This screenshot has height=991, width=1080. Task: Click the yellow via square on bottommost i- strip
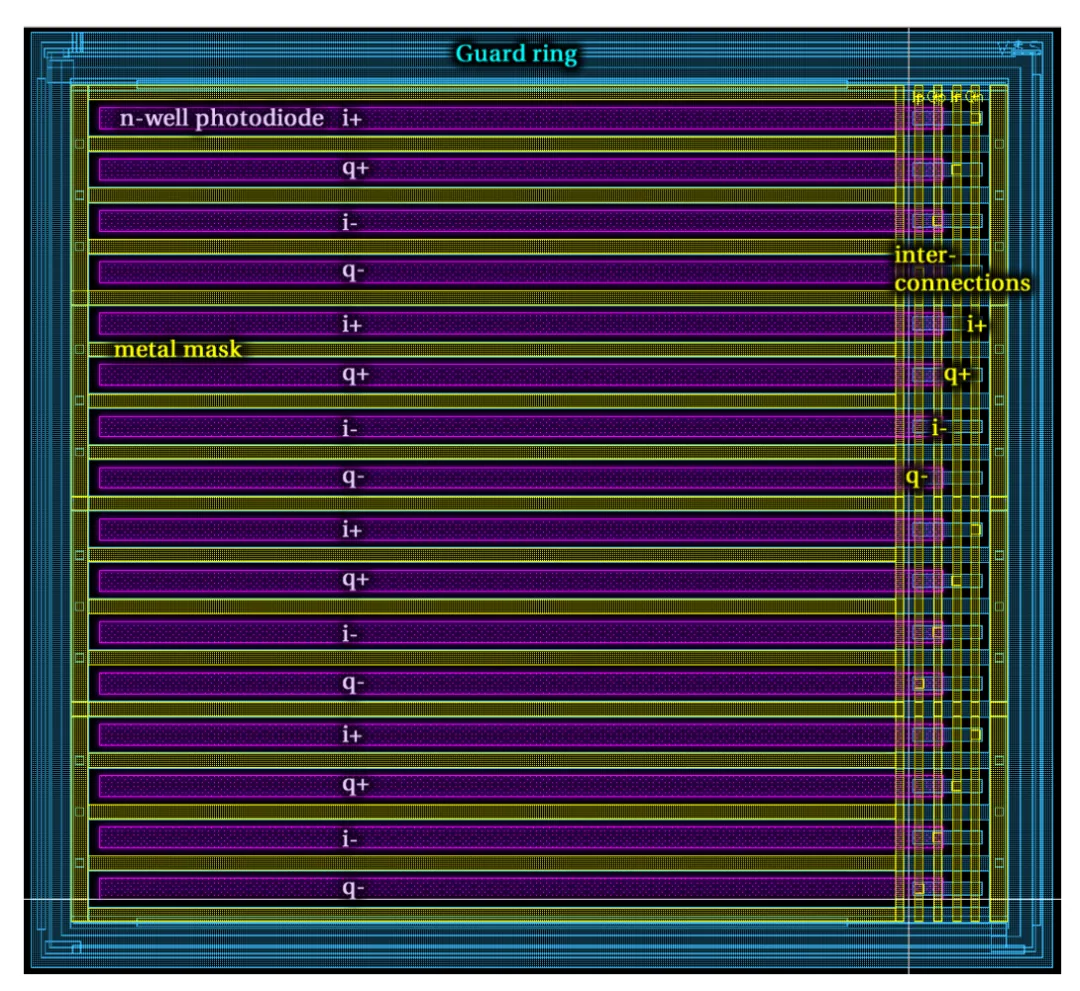(x=937, y=837)
